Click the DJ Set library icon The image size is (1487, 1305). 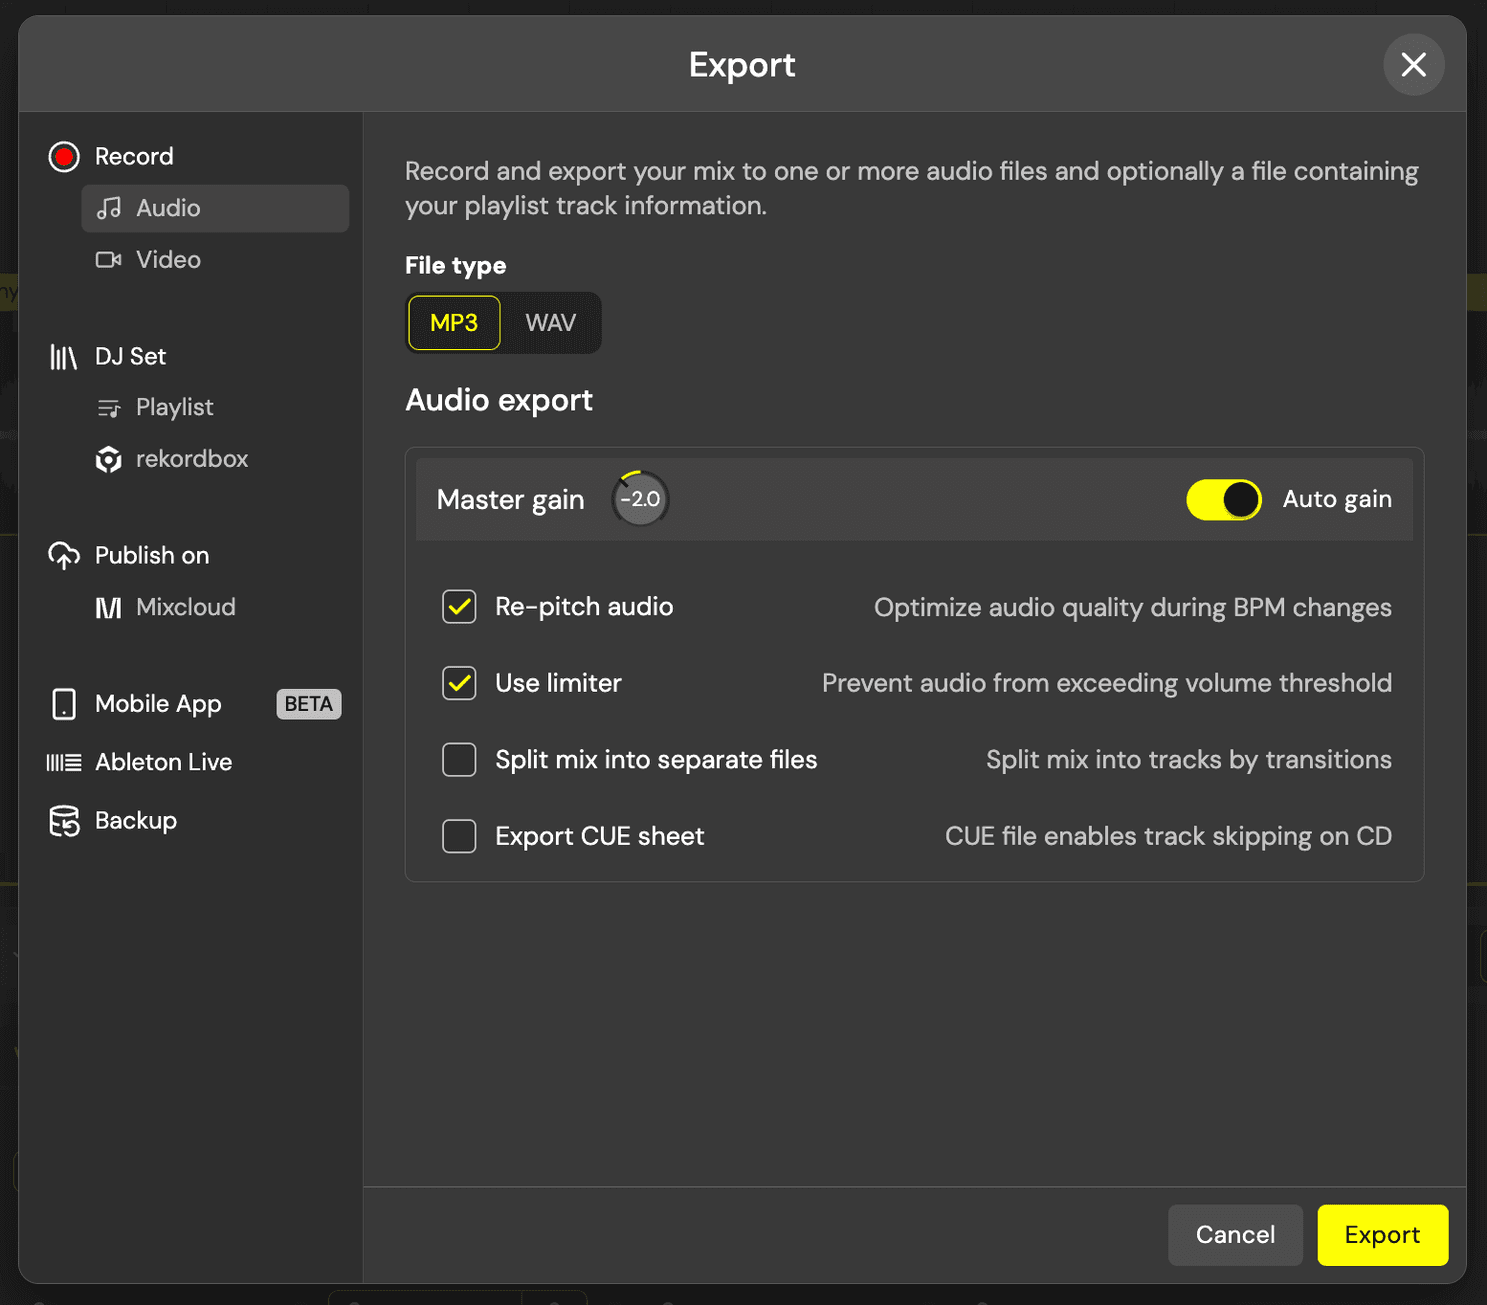click(x=64, y=357)
